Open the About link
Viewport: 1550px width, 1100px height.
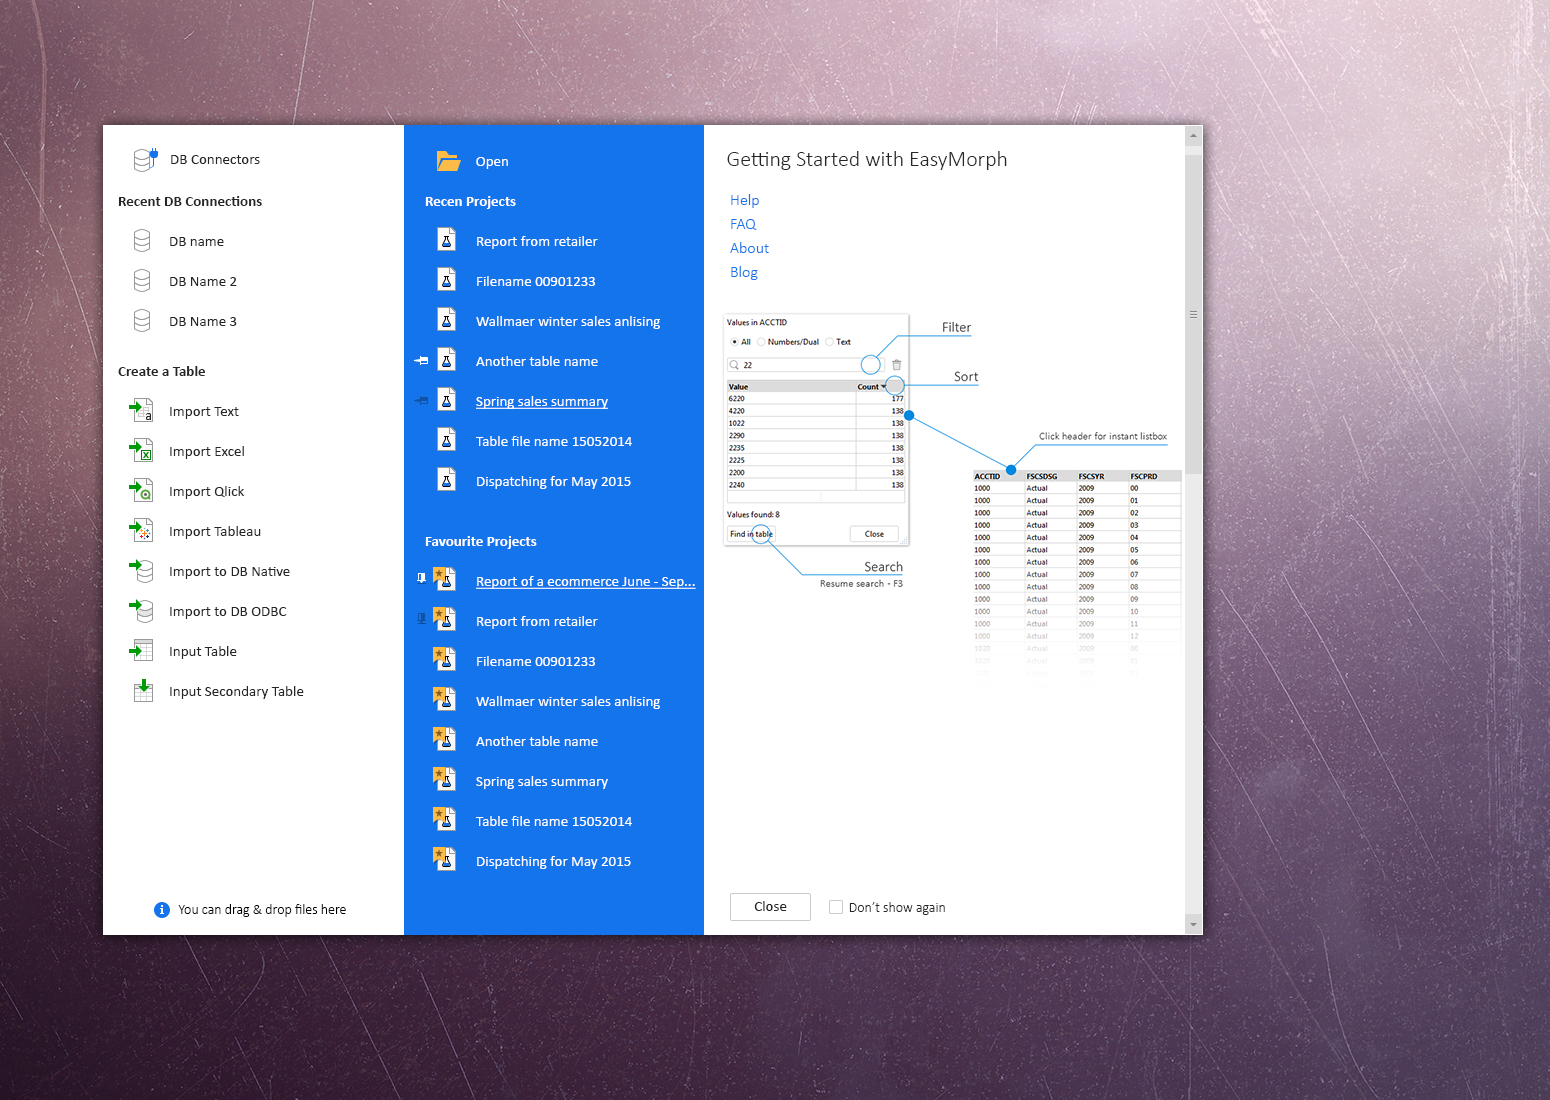749,248
